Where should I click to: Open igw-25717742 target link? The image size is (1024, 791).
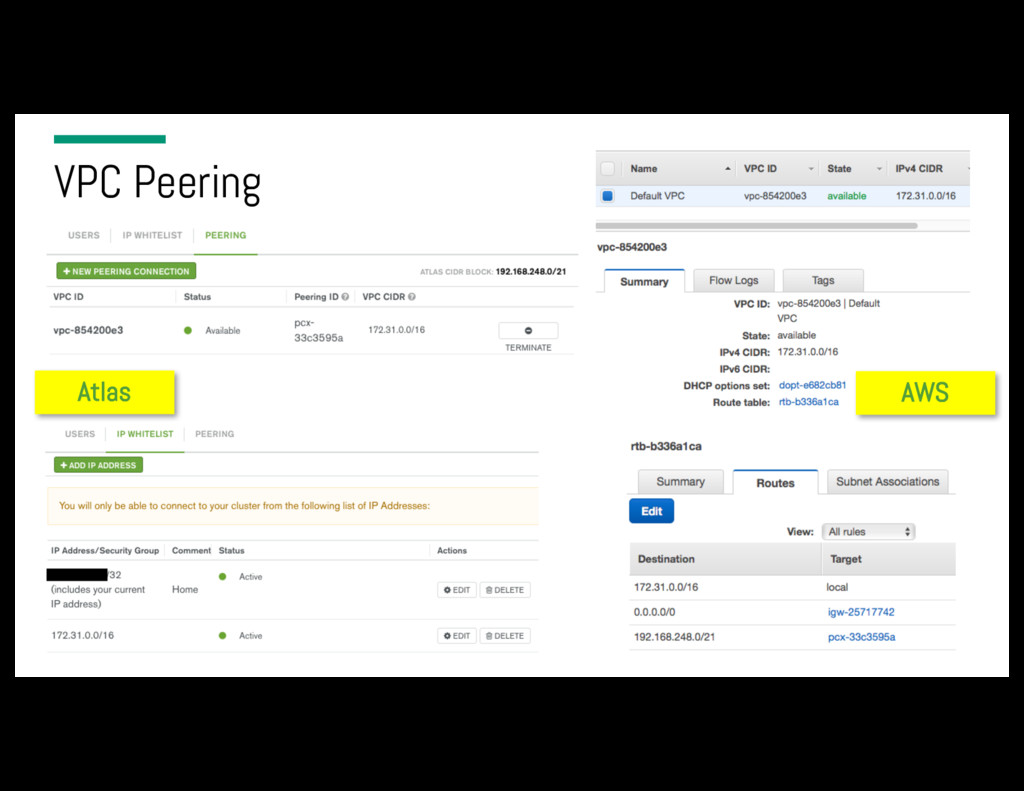861,612
